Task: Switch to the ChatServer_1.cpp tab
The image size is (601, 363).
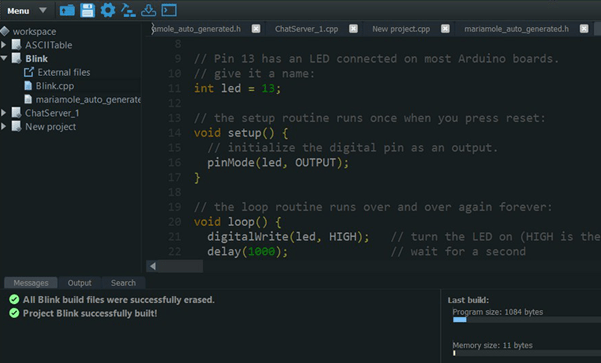Action: coord(306,29)
